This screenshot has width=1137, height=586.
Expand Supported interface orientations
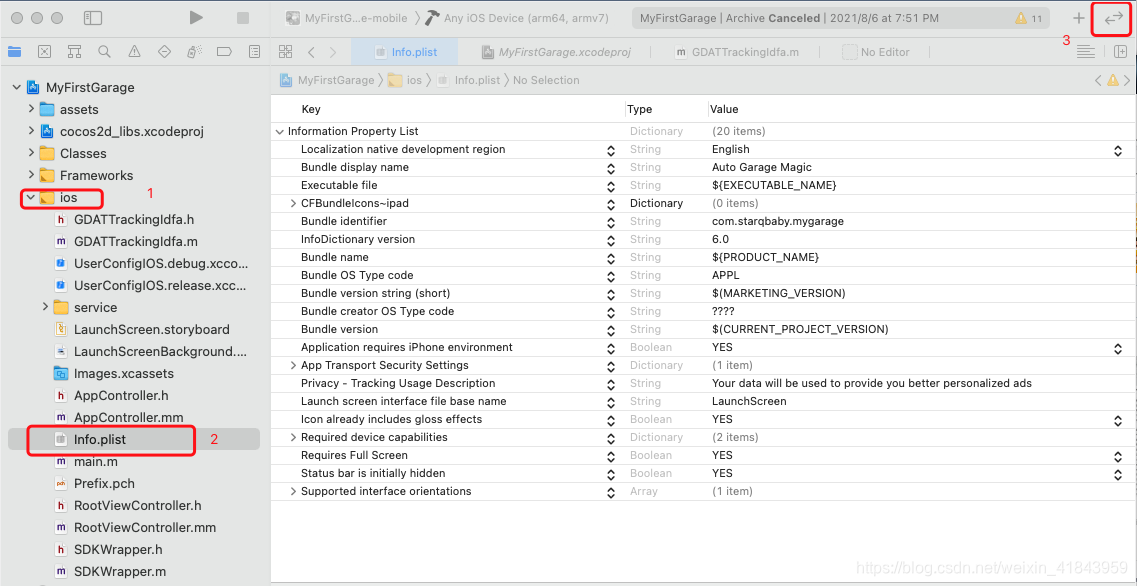(294, 491)
